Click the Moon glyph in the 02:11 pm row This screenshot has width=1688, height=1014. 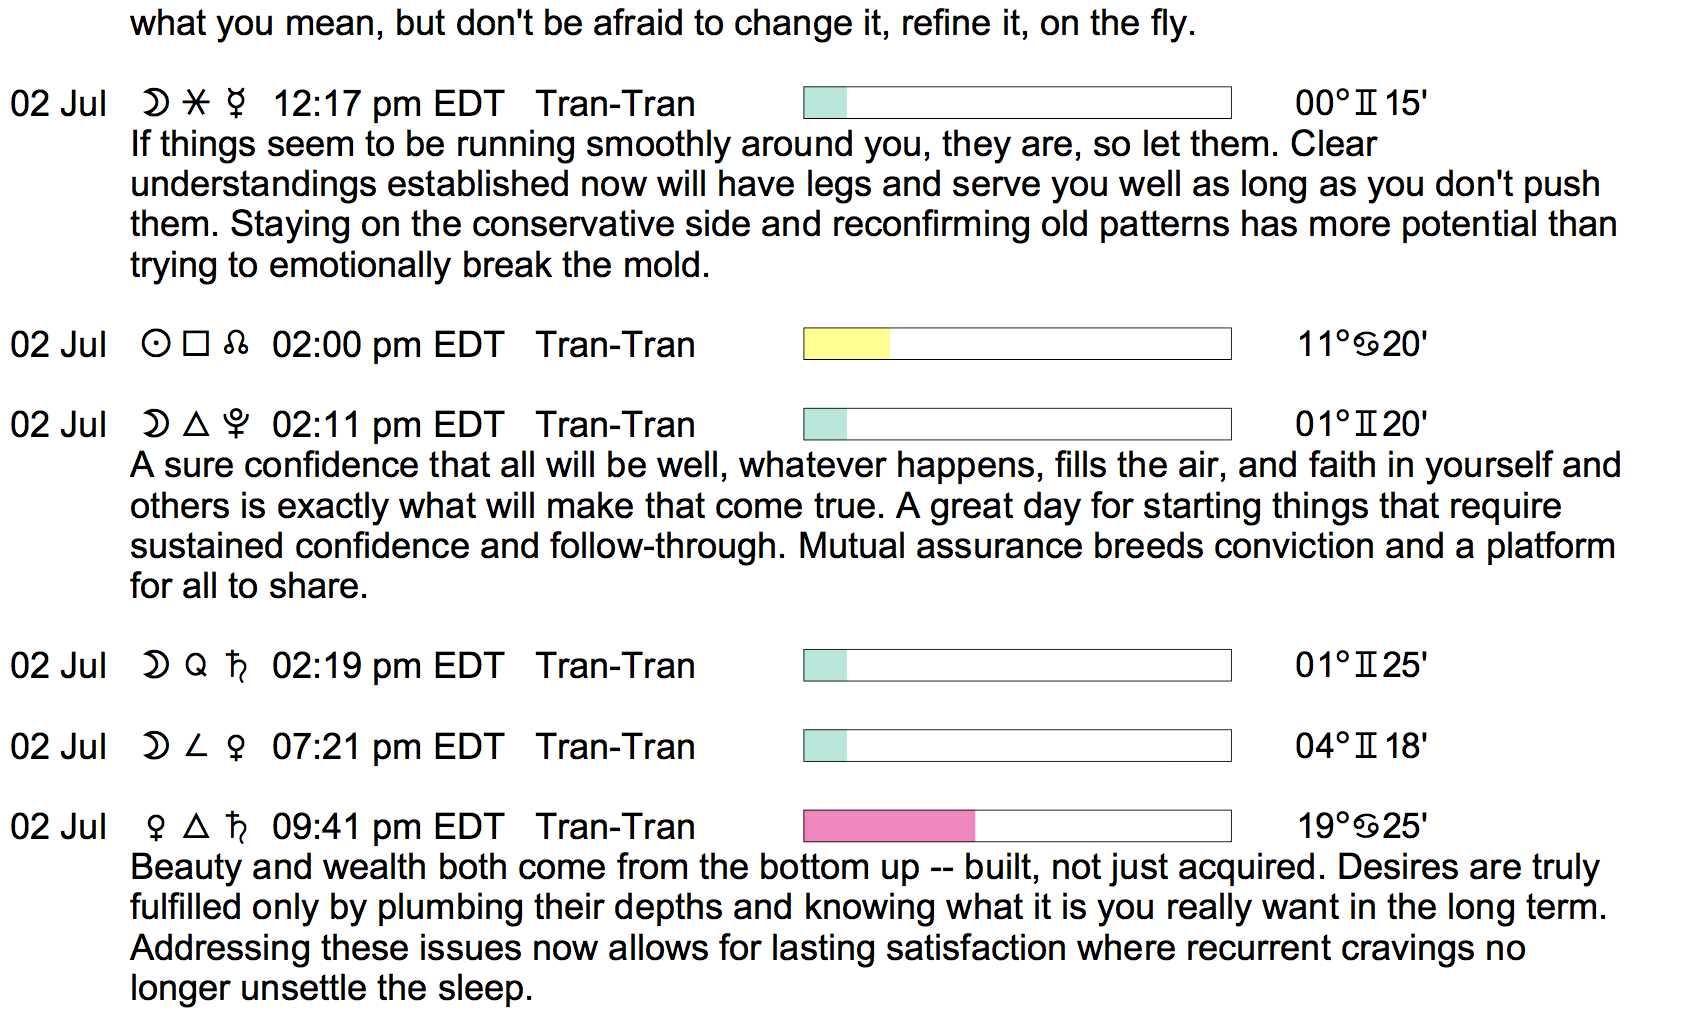[x=156, y=424]
